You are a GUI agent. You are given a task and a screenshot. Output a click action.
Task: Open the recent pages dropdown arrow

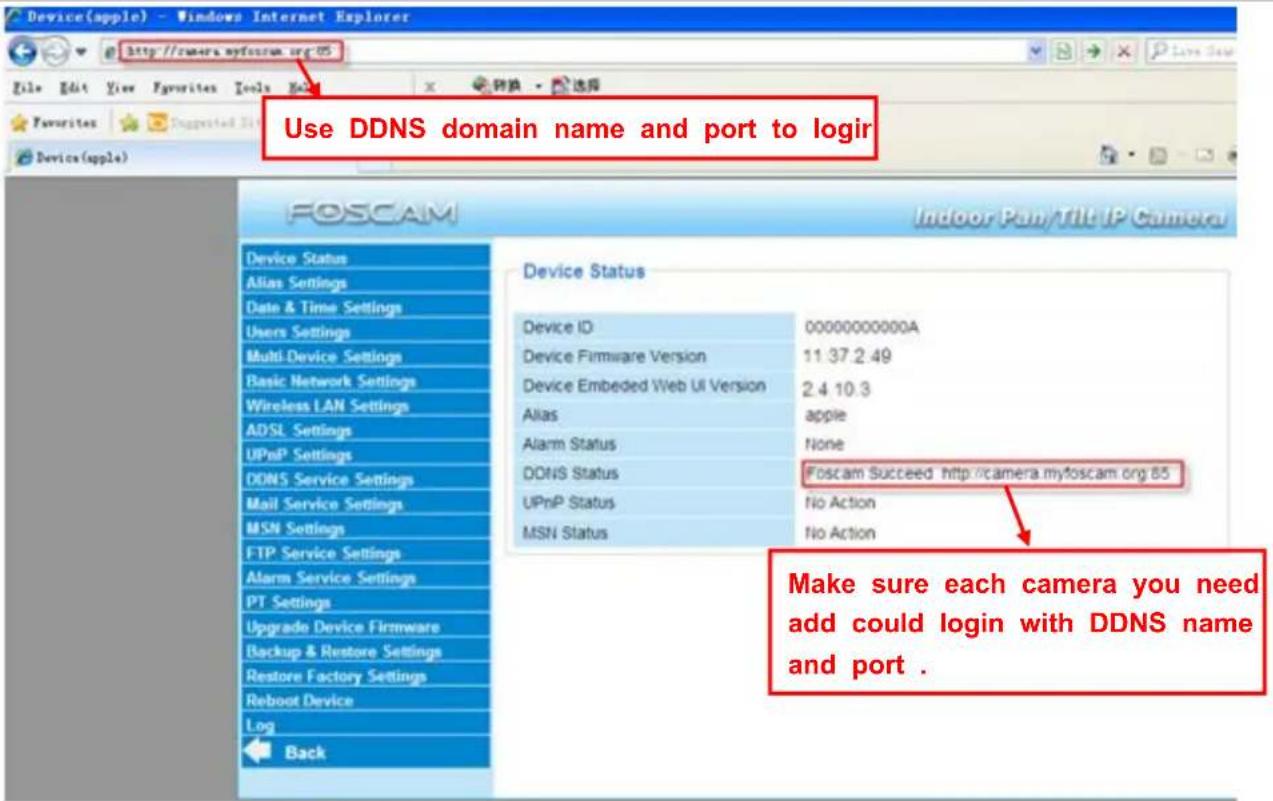coord(79,52)
